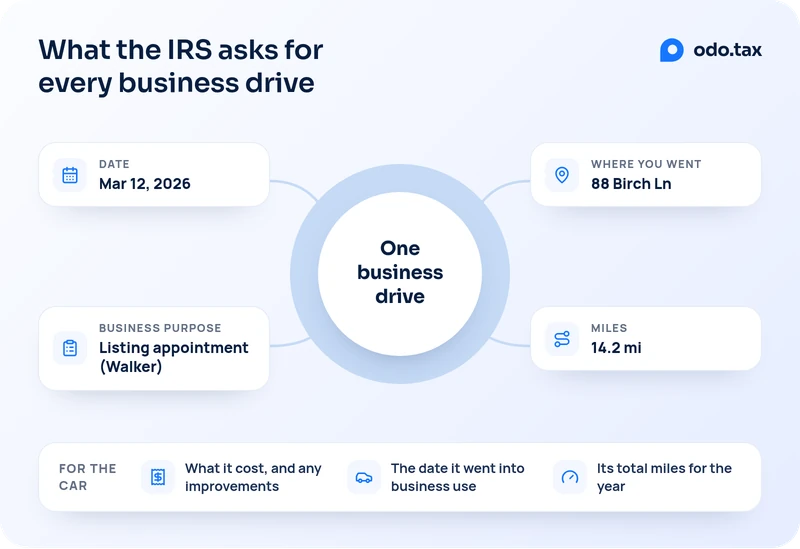This screenshot has width=800, height=549.
Task: Click the MILES label
Action: [609, 328]
